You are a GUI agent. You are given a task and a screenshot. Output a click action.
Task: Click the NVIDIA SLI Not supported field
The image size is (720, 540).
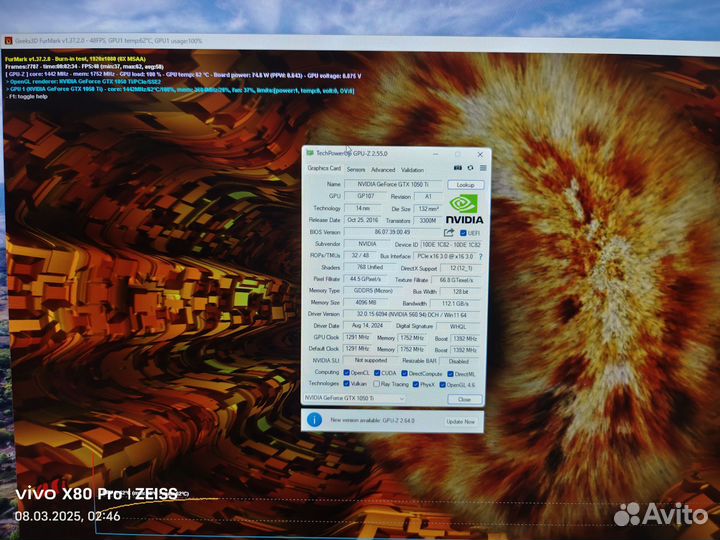point(371,360)
